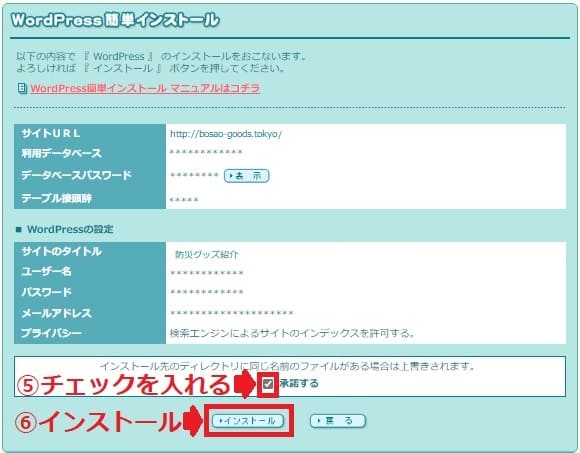This screenshot has width=580, height=453.
Task: Click the プライバシー setting text about search indexing
Action: coord(292,333)
